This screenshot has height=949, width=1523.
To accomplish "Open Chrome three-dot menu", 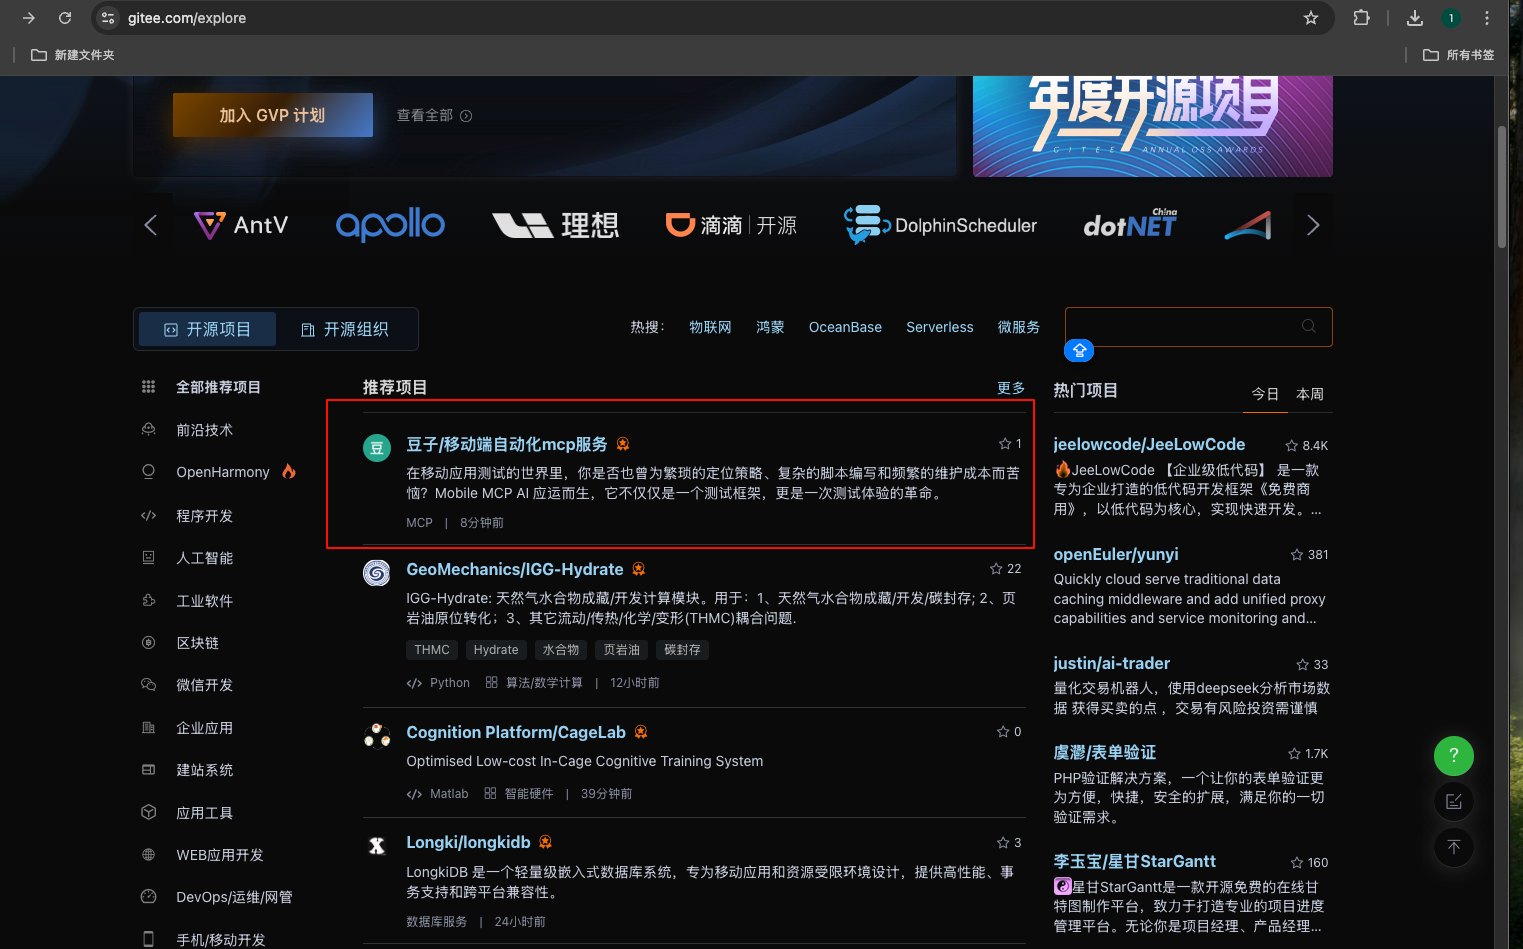I will tap(1487, 18).
